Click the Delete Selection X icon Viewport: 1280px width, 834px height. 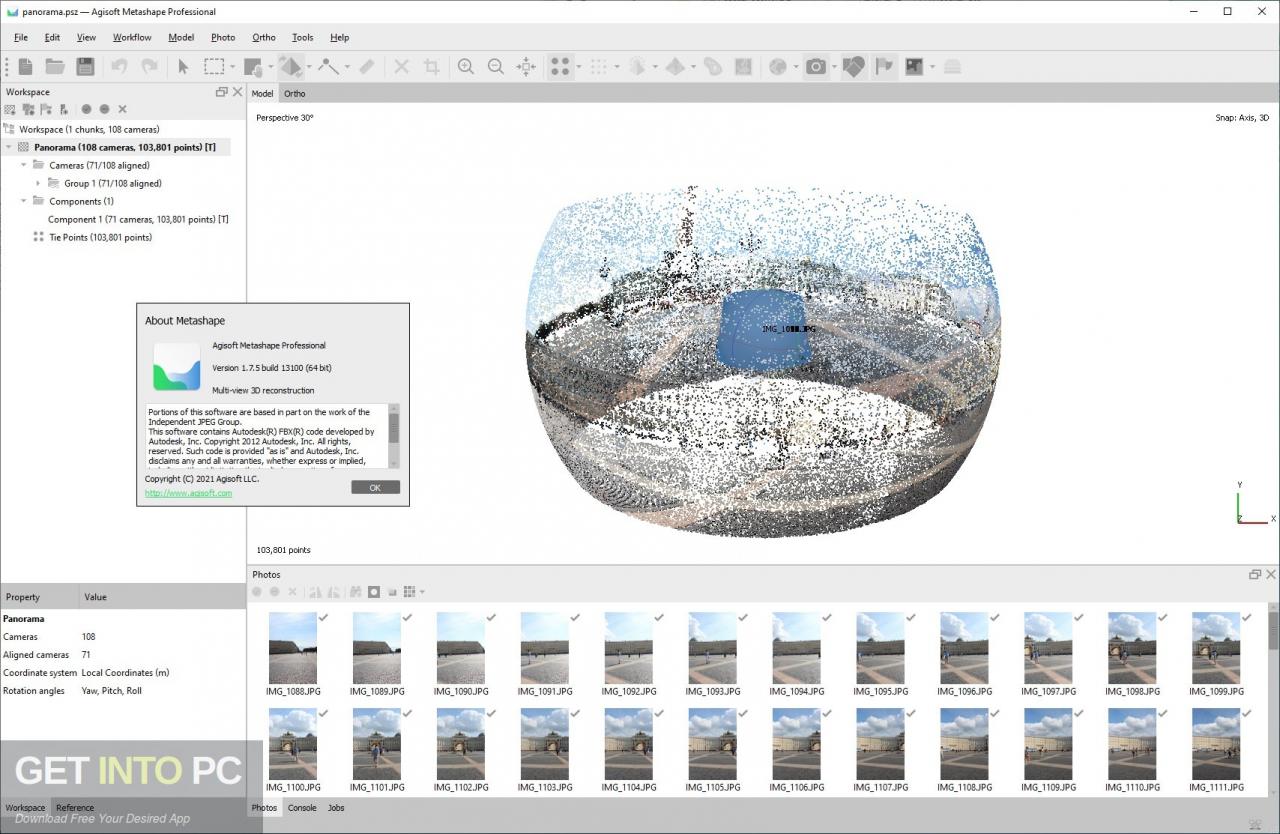pos(401,66)
